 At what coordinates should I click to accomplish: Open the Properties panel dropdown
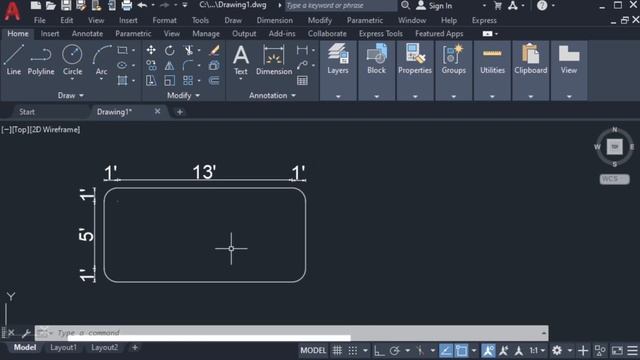click(x=415, y=97)
